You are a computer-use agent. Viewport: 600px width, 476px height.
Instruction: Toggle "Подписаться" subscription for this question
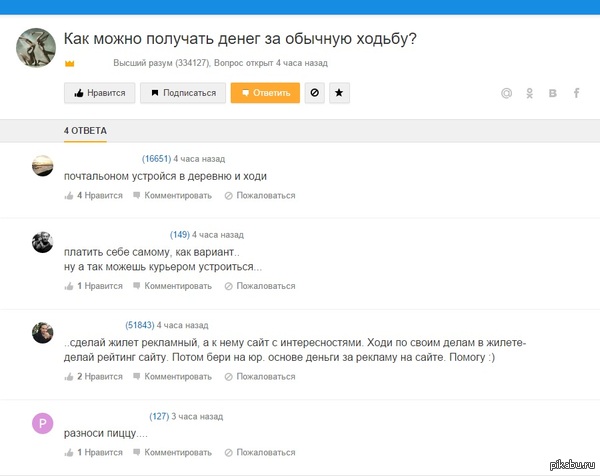coord(183,93)
